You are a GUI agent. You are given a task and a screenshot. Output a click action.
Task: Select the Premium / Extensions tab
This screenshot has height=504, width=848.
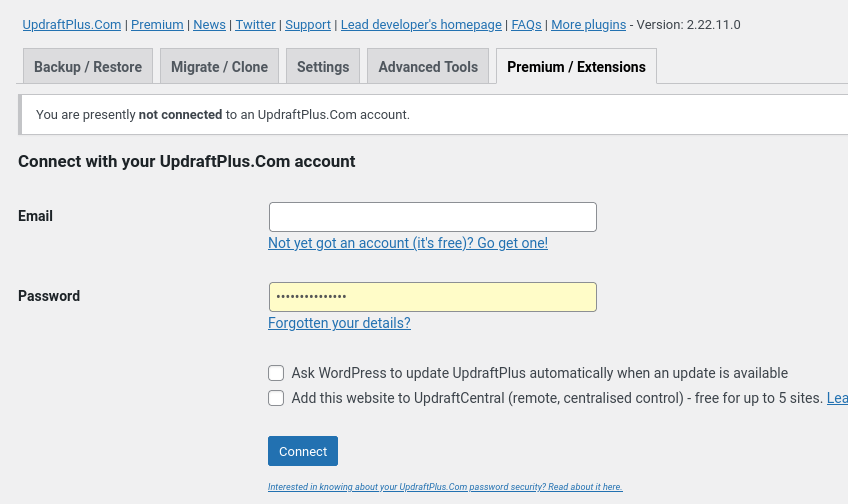[576, 67]
